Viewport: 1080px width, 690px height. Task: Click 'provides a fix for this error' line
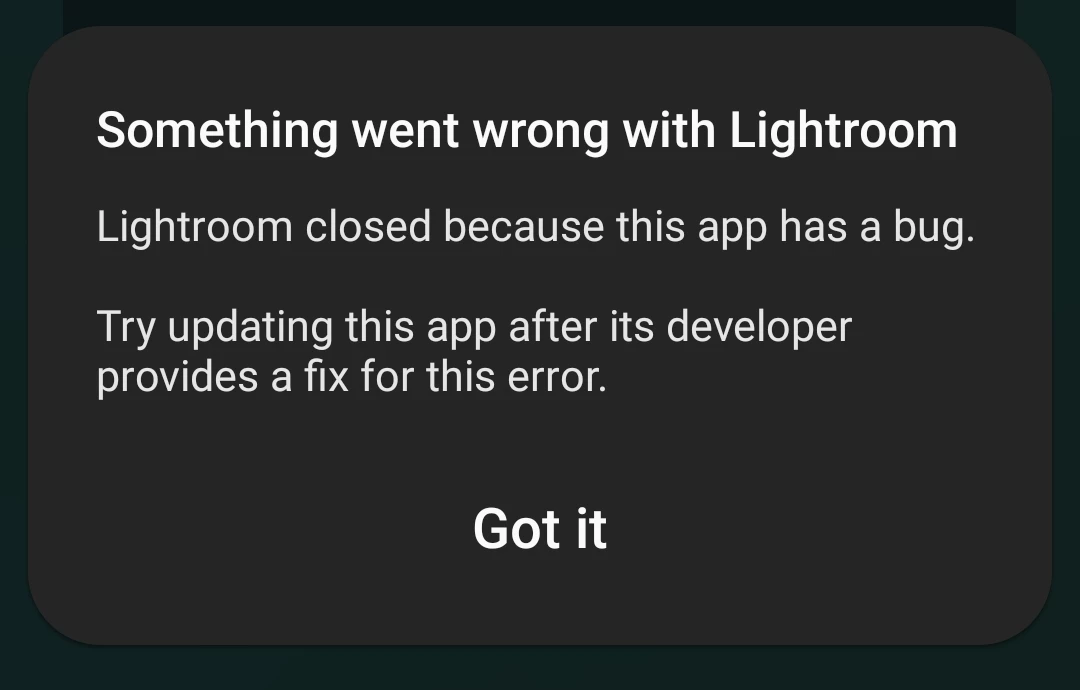click(x=352, y=377)
